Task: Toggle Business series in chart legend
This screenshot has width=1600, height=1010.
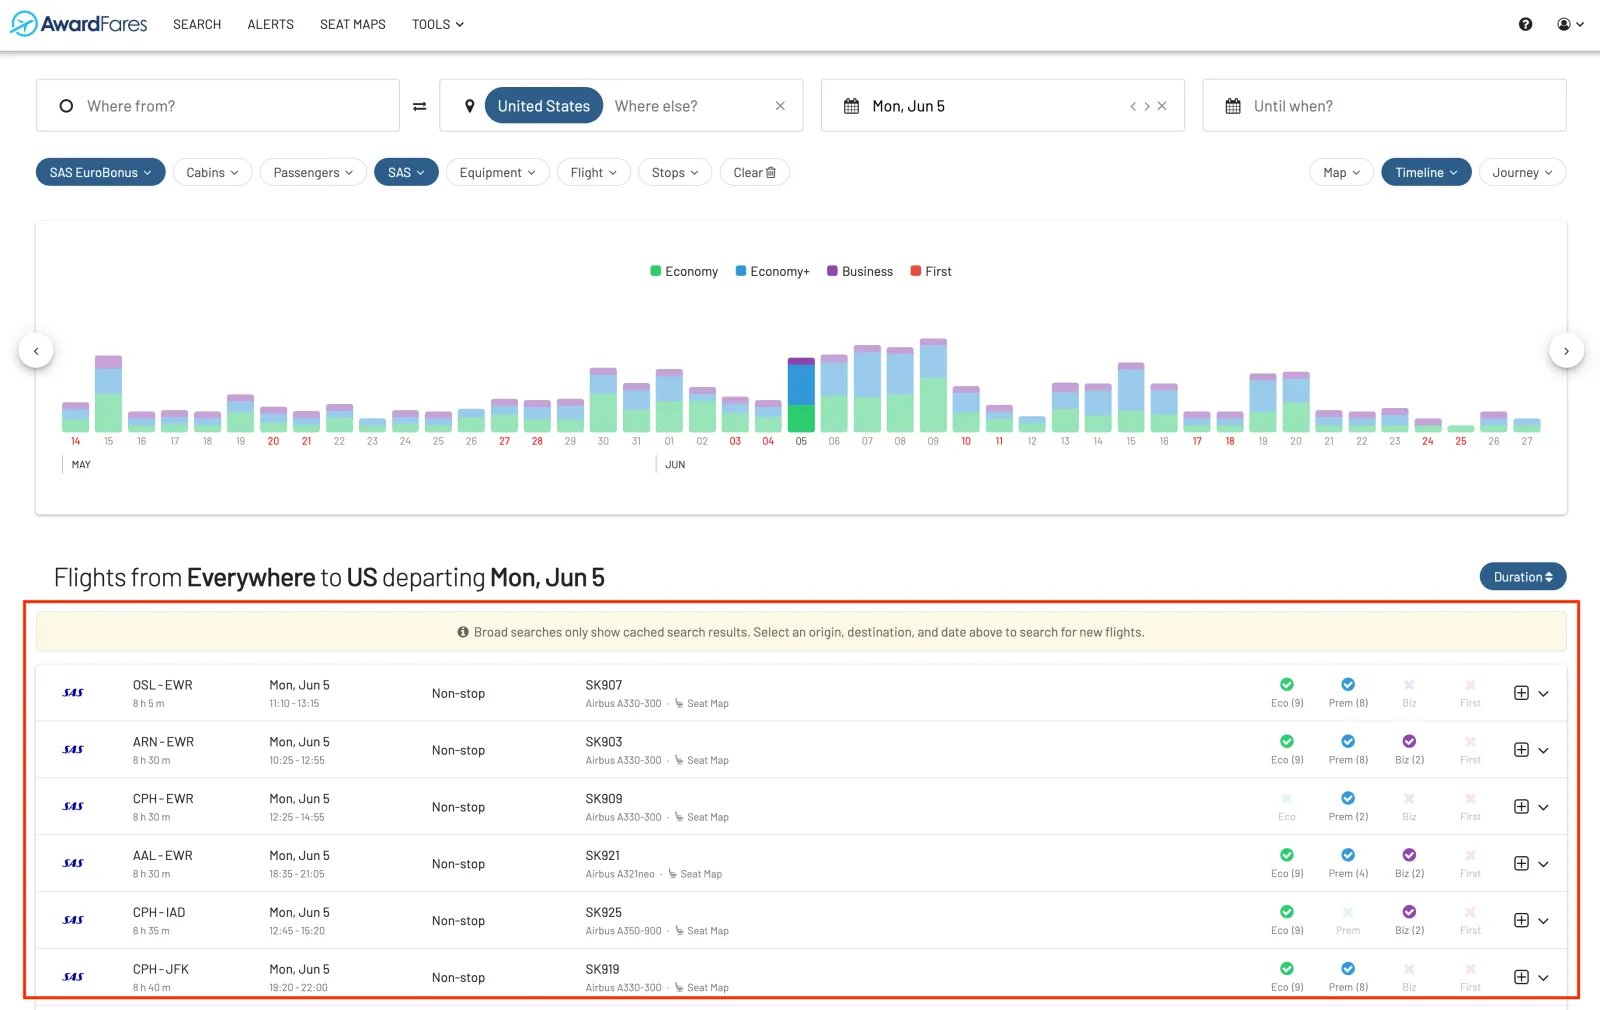Action: [x=860, y=272]
